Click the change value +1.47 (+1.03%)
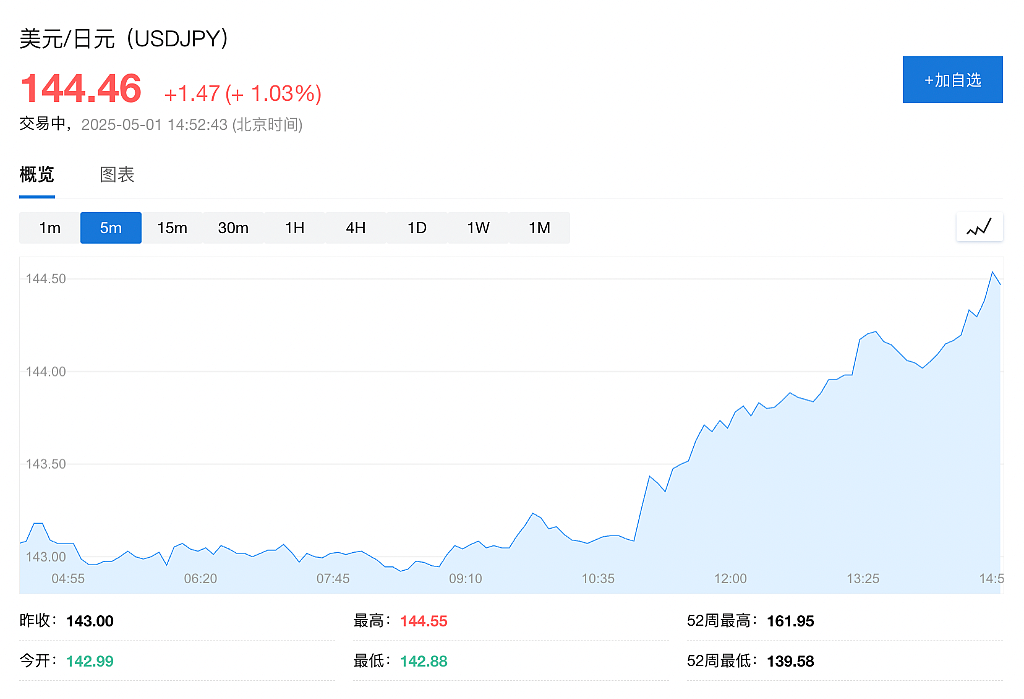1024x699 pixels. [x=242, y=93]
